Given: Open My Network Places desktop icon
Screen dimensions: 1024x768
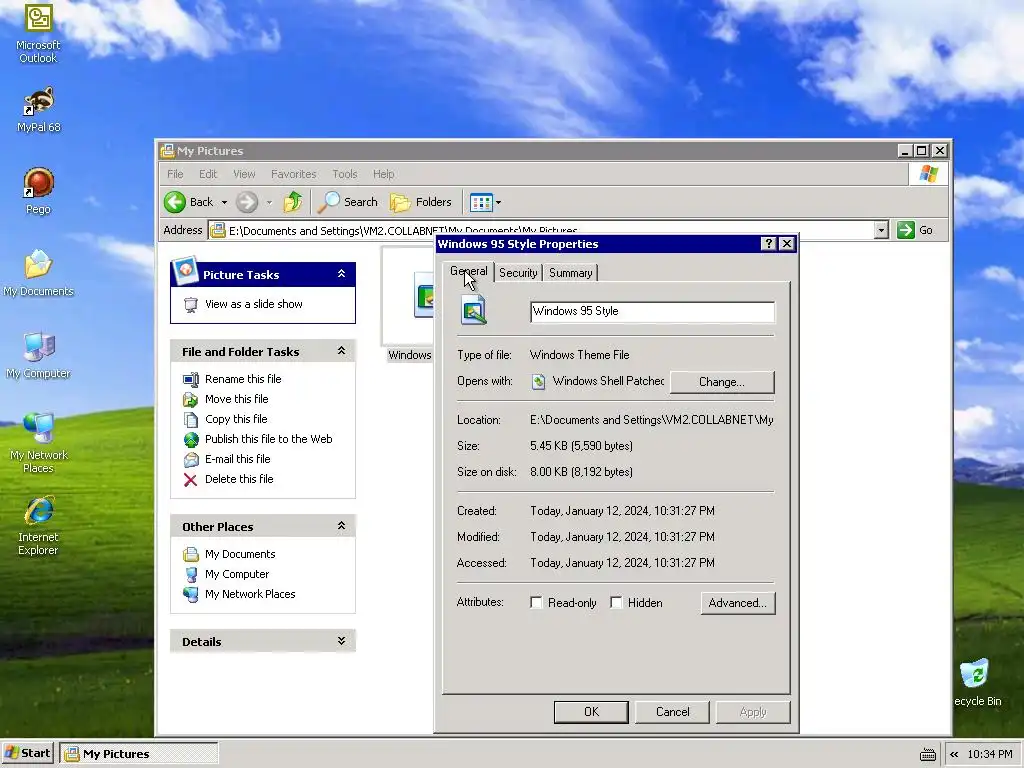Looking at the screenshot, I should pos(38,443).
